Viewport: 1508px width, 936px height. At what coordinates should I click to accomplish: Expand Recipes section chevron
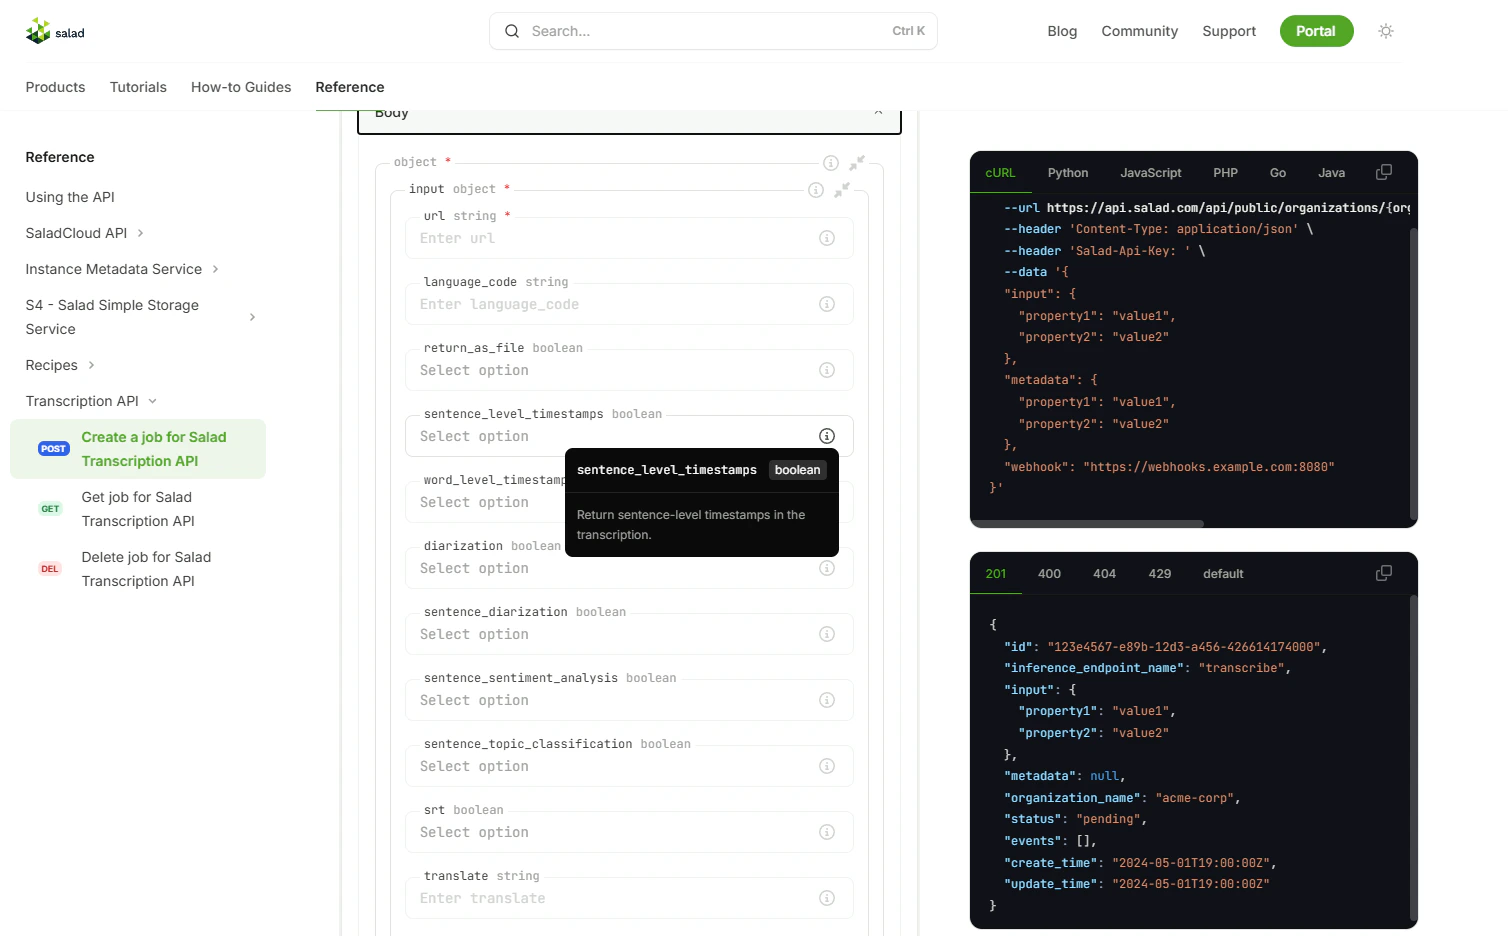tap(91, 365)
